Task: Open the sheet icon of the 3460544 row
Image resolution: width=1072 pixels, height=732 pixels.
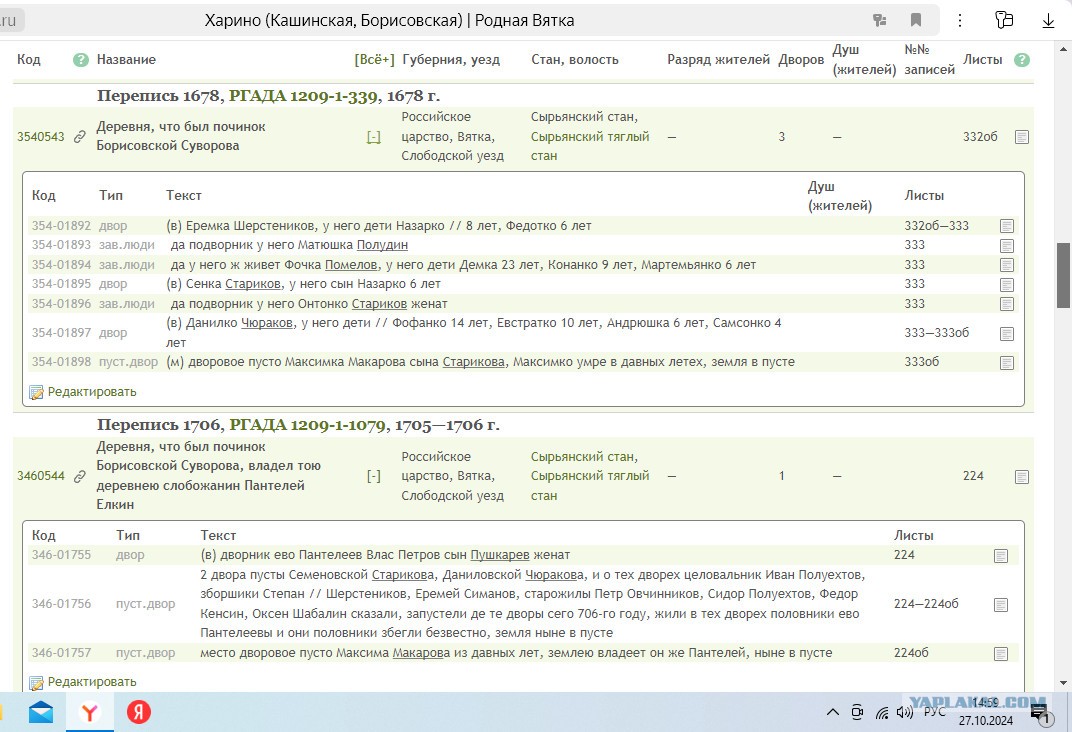Action: (x=1022, y=477)
